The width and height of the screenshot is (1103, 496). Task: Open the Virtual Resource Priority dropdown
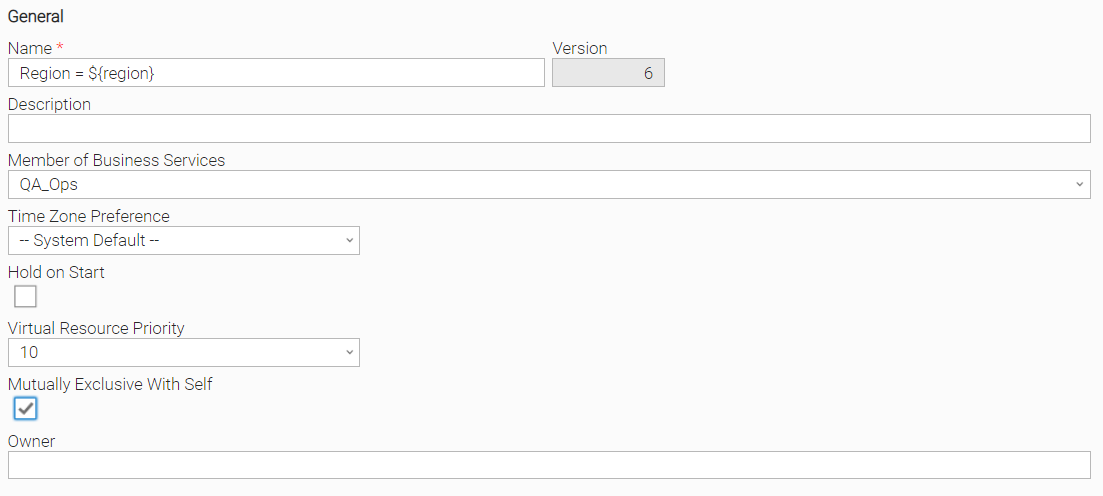(184, 353)
